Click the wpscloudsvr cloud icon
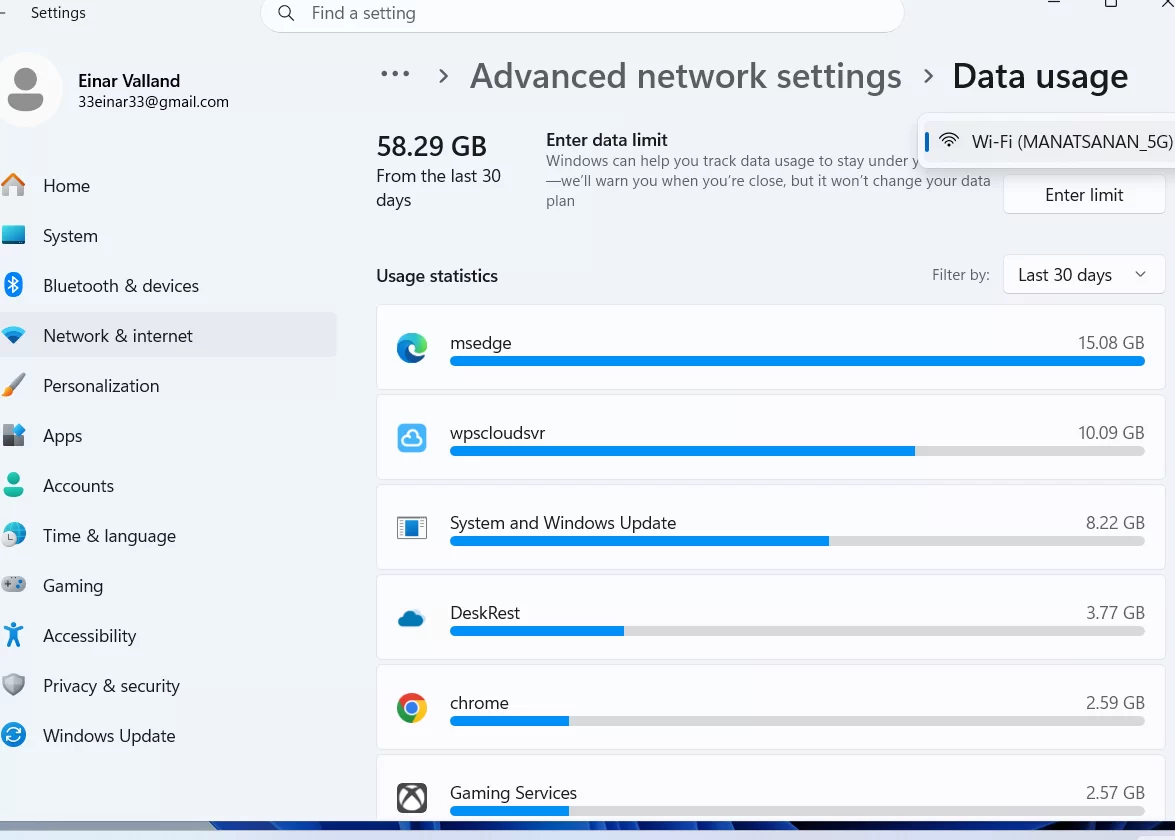1175x840 pixels. tap(411, 438)
